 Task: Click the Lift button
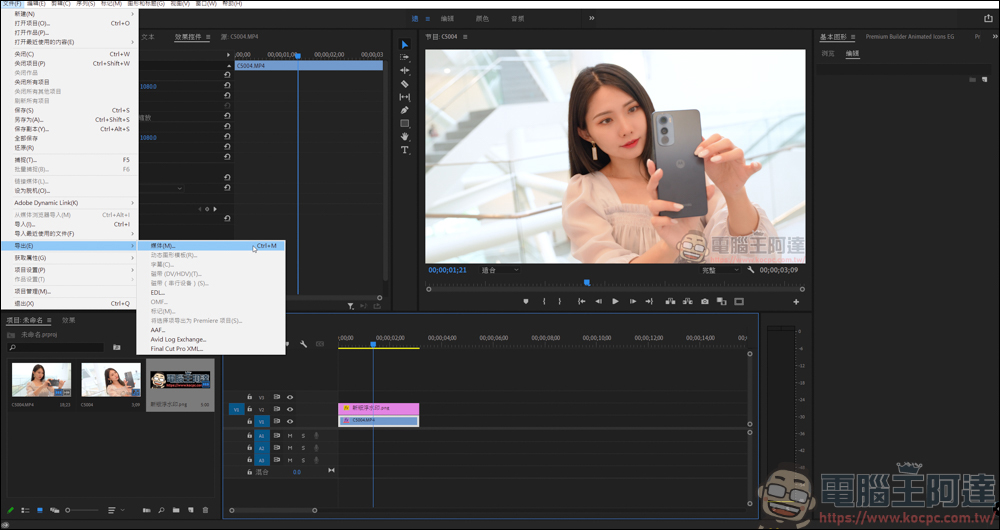coord(670,302)
